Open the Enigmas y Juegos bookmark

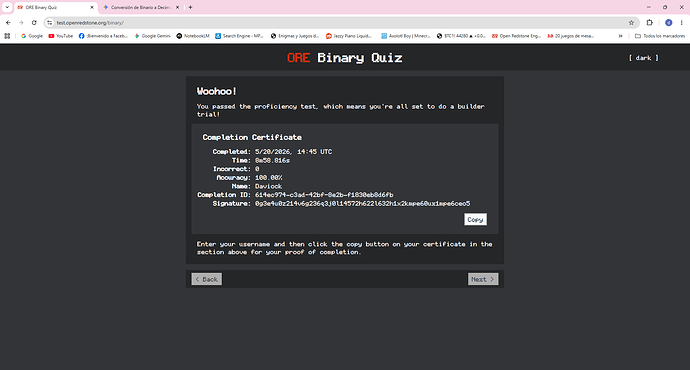pos(294,36)
